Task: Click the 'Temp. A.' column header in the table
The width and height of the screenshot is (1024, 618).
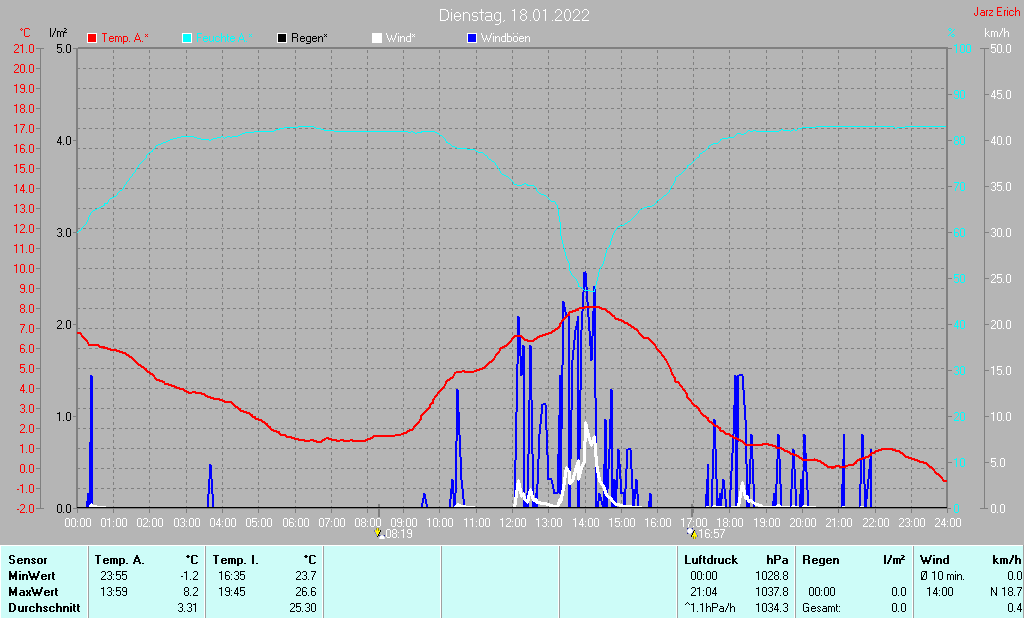Action: coord(120,560)
